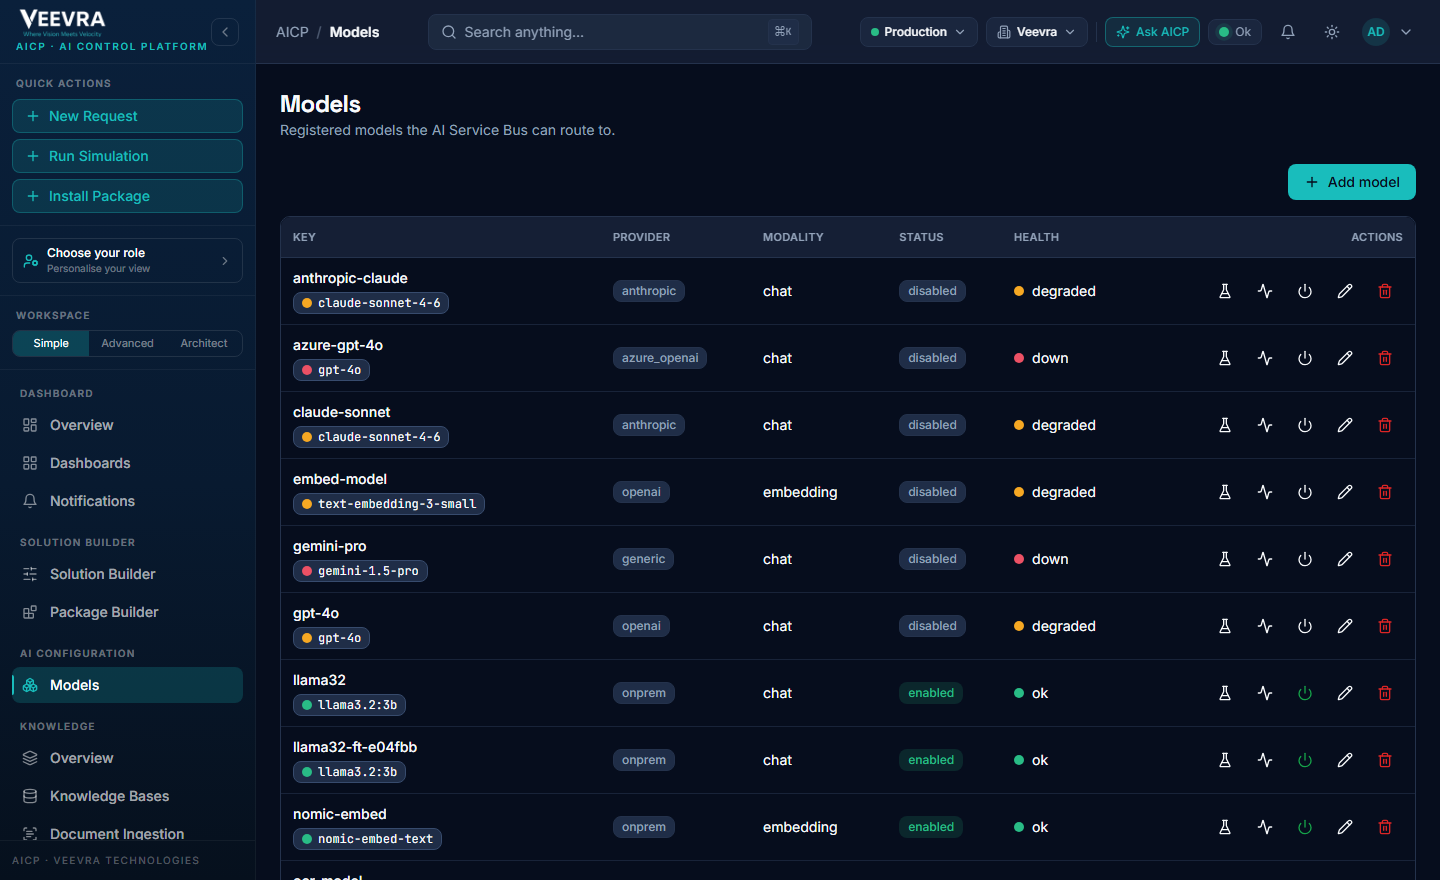The image size is (1440, 880).
Task: Collapse the sidebar with chevron button
Action: [225, 32]
